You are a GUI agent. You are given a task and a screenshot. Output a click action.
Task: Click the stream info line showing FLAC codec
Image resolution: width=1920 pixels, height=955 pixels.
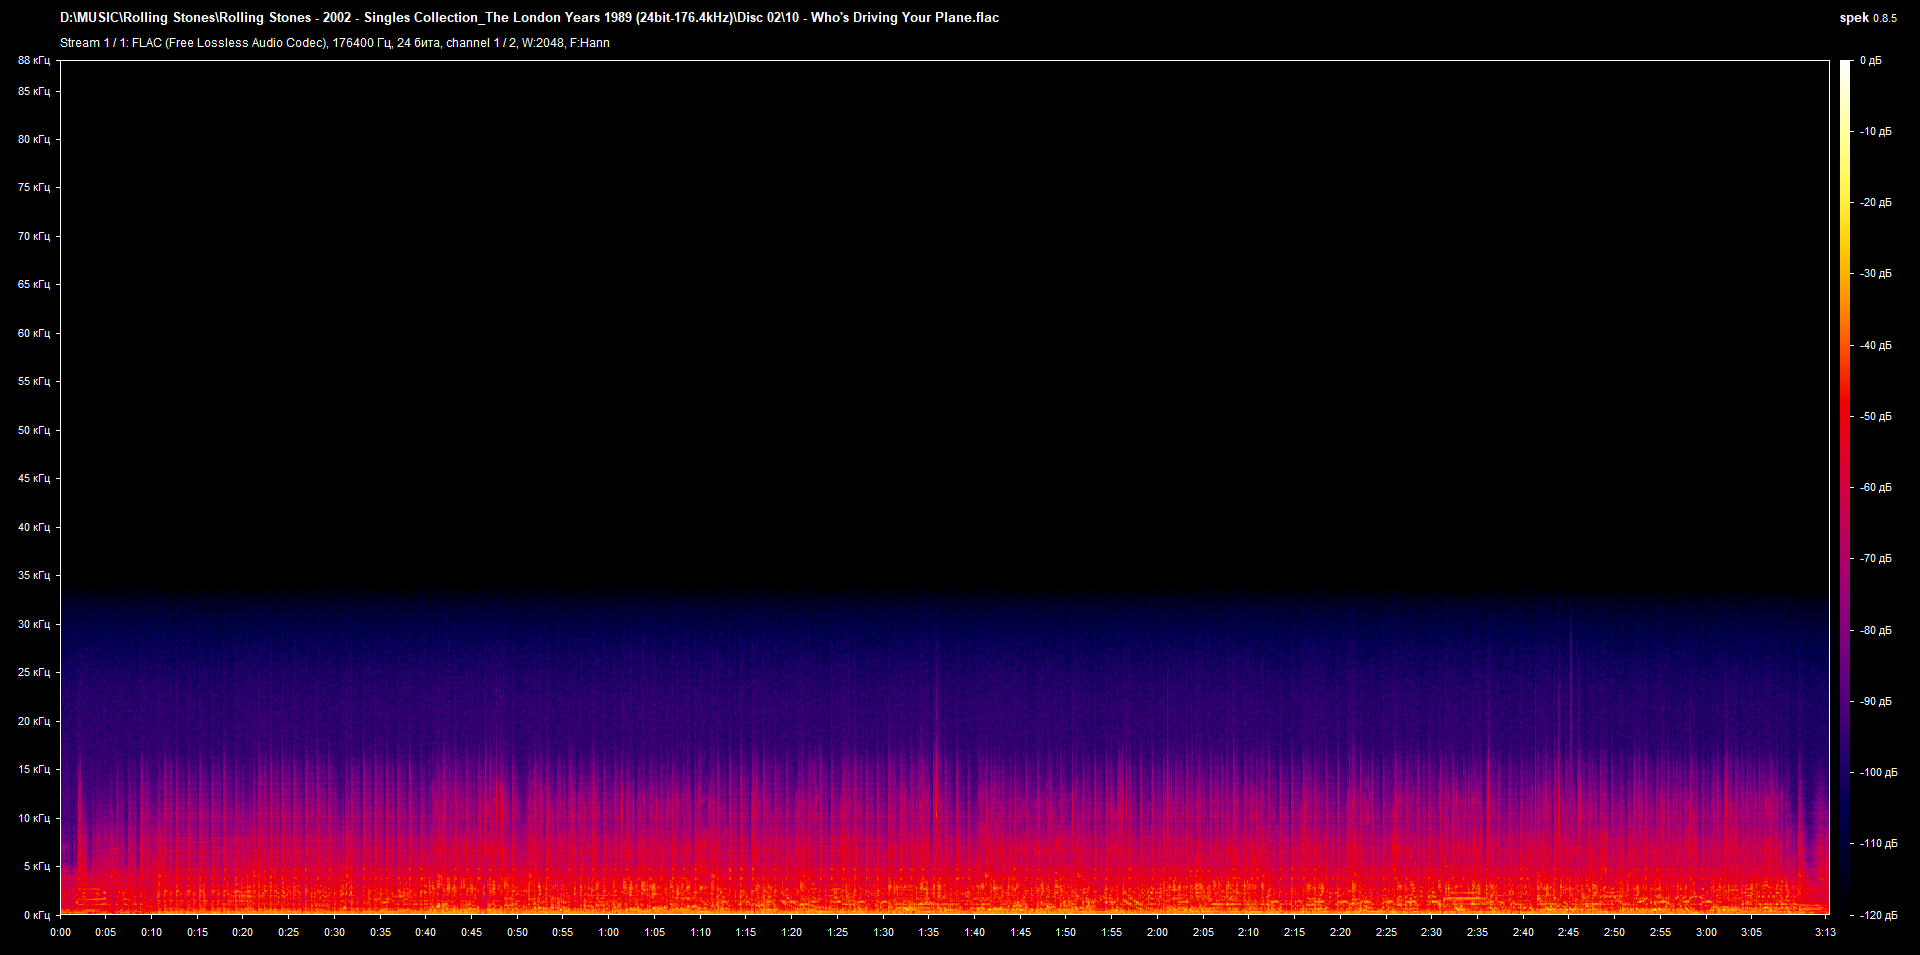click(x=334, y=43)
